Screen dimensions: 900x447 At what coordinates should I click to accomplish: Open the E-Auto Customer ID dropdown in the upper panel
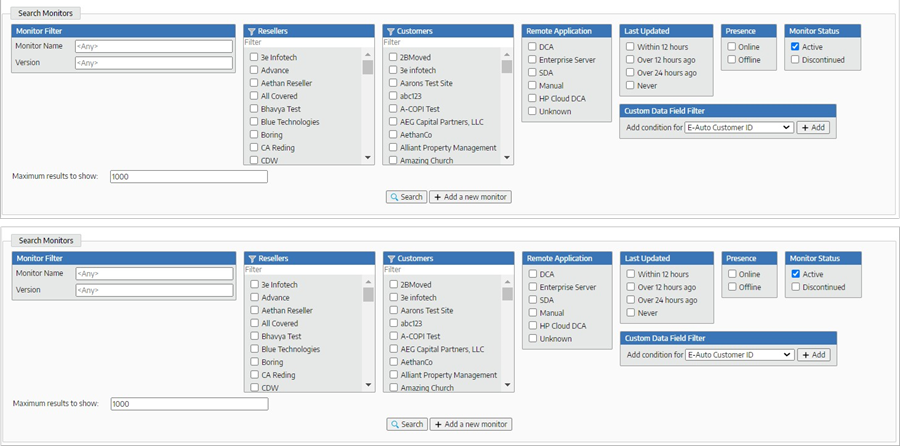[739, 128]
